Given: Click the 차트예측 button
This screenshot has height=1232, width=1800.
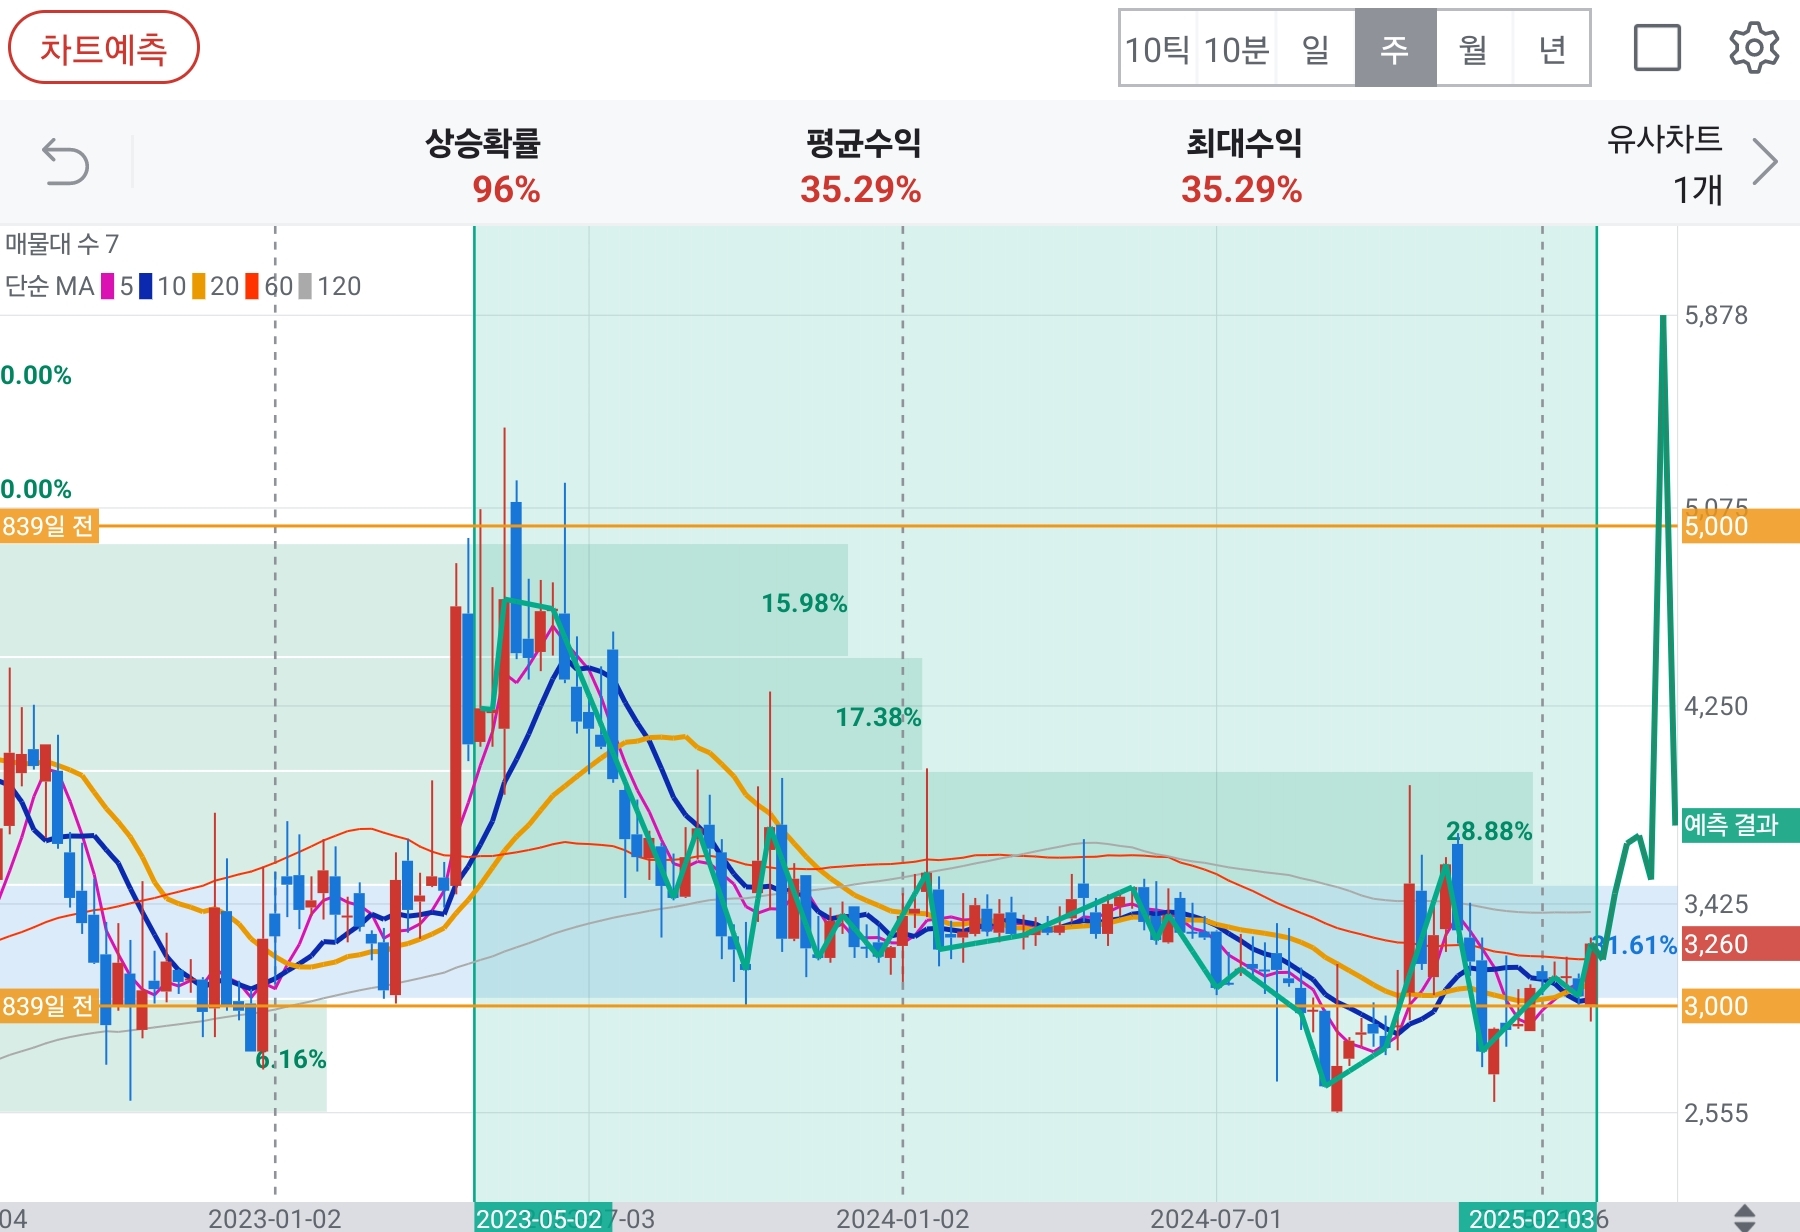Looking at the screenshot, I should click(x=104, y=48).
